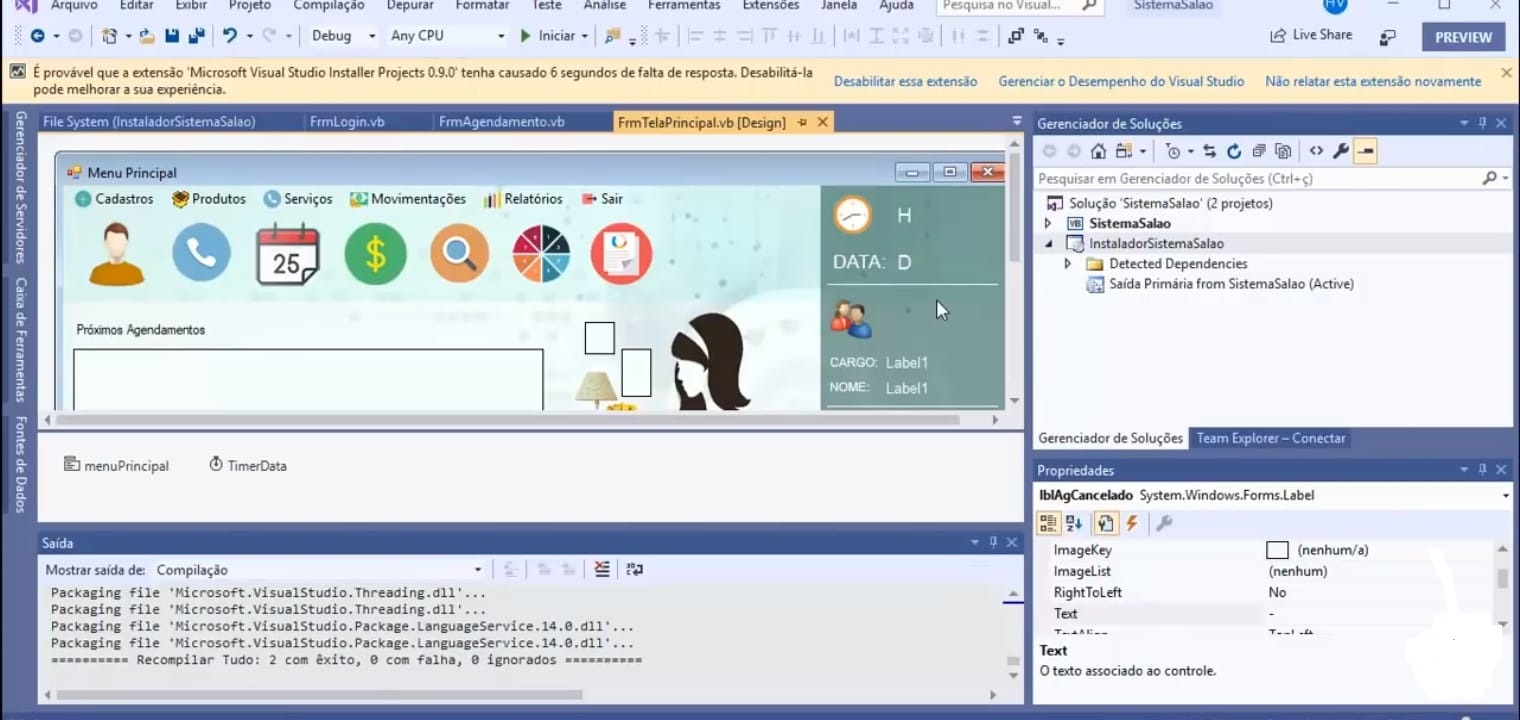Screen dimensions: 1520x720
Task: Click the colorful pie wheel icon
Action: tap(541, 253)
